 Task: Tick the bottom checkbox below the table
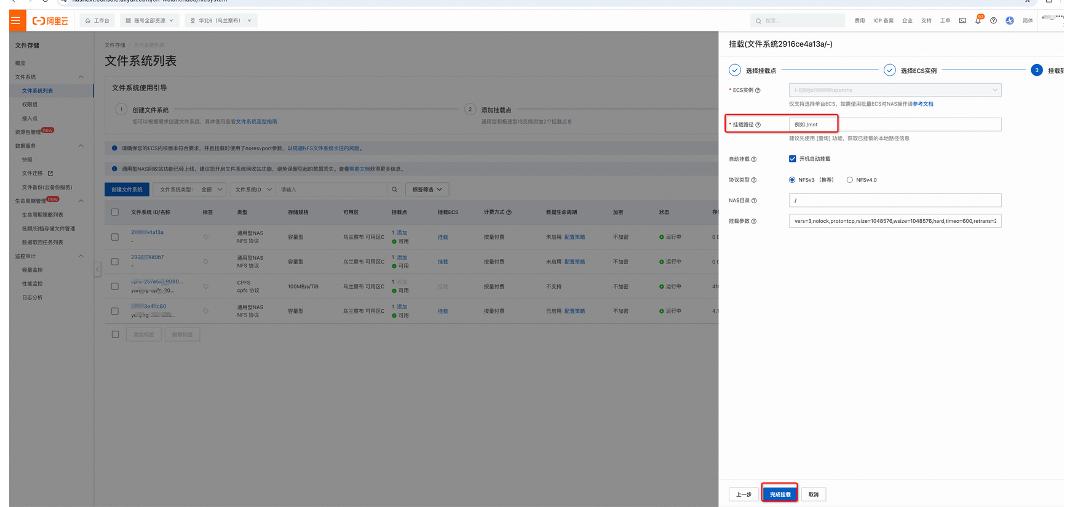point(115,335)
